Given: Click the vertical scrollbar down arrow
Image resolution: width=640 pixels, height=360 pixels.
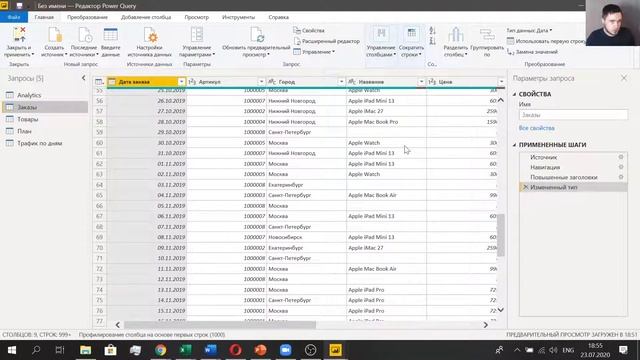Looking at the screenshot, I should click(x=501, y=310).
